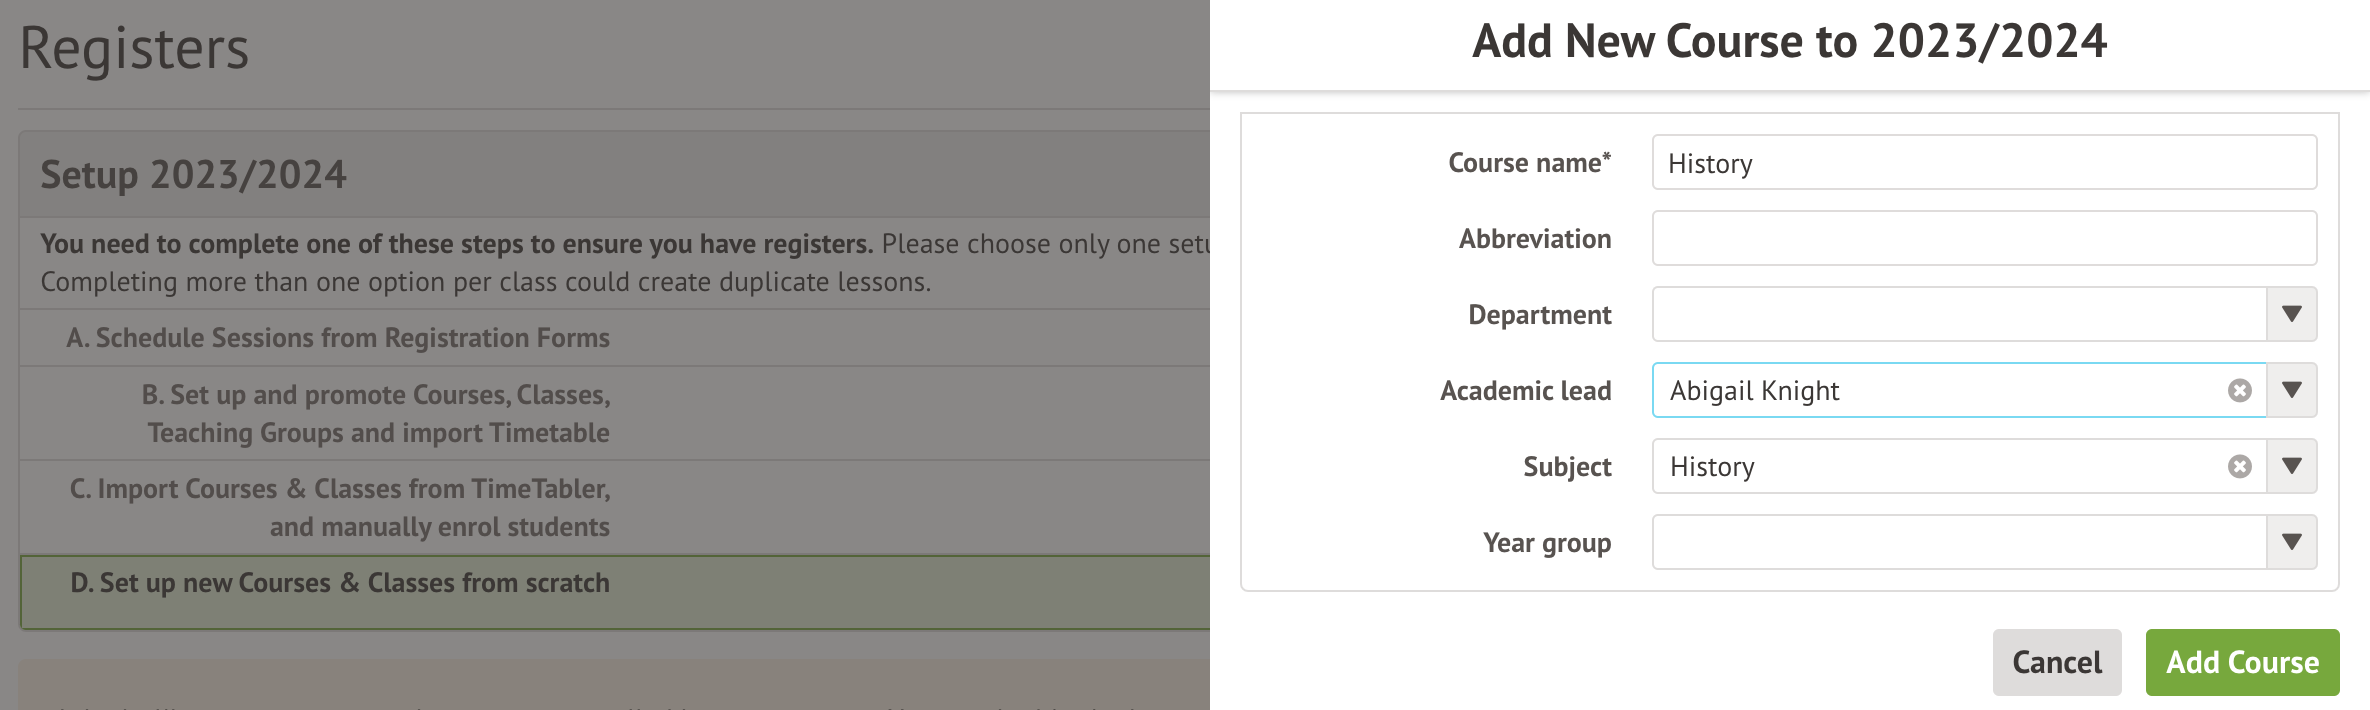Click inside the Department combo box
The width and height of the screenshot is (2370, 710).
click(x=1958, y=315)
